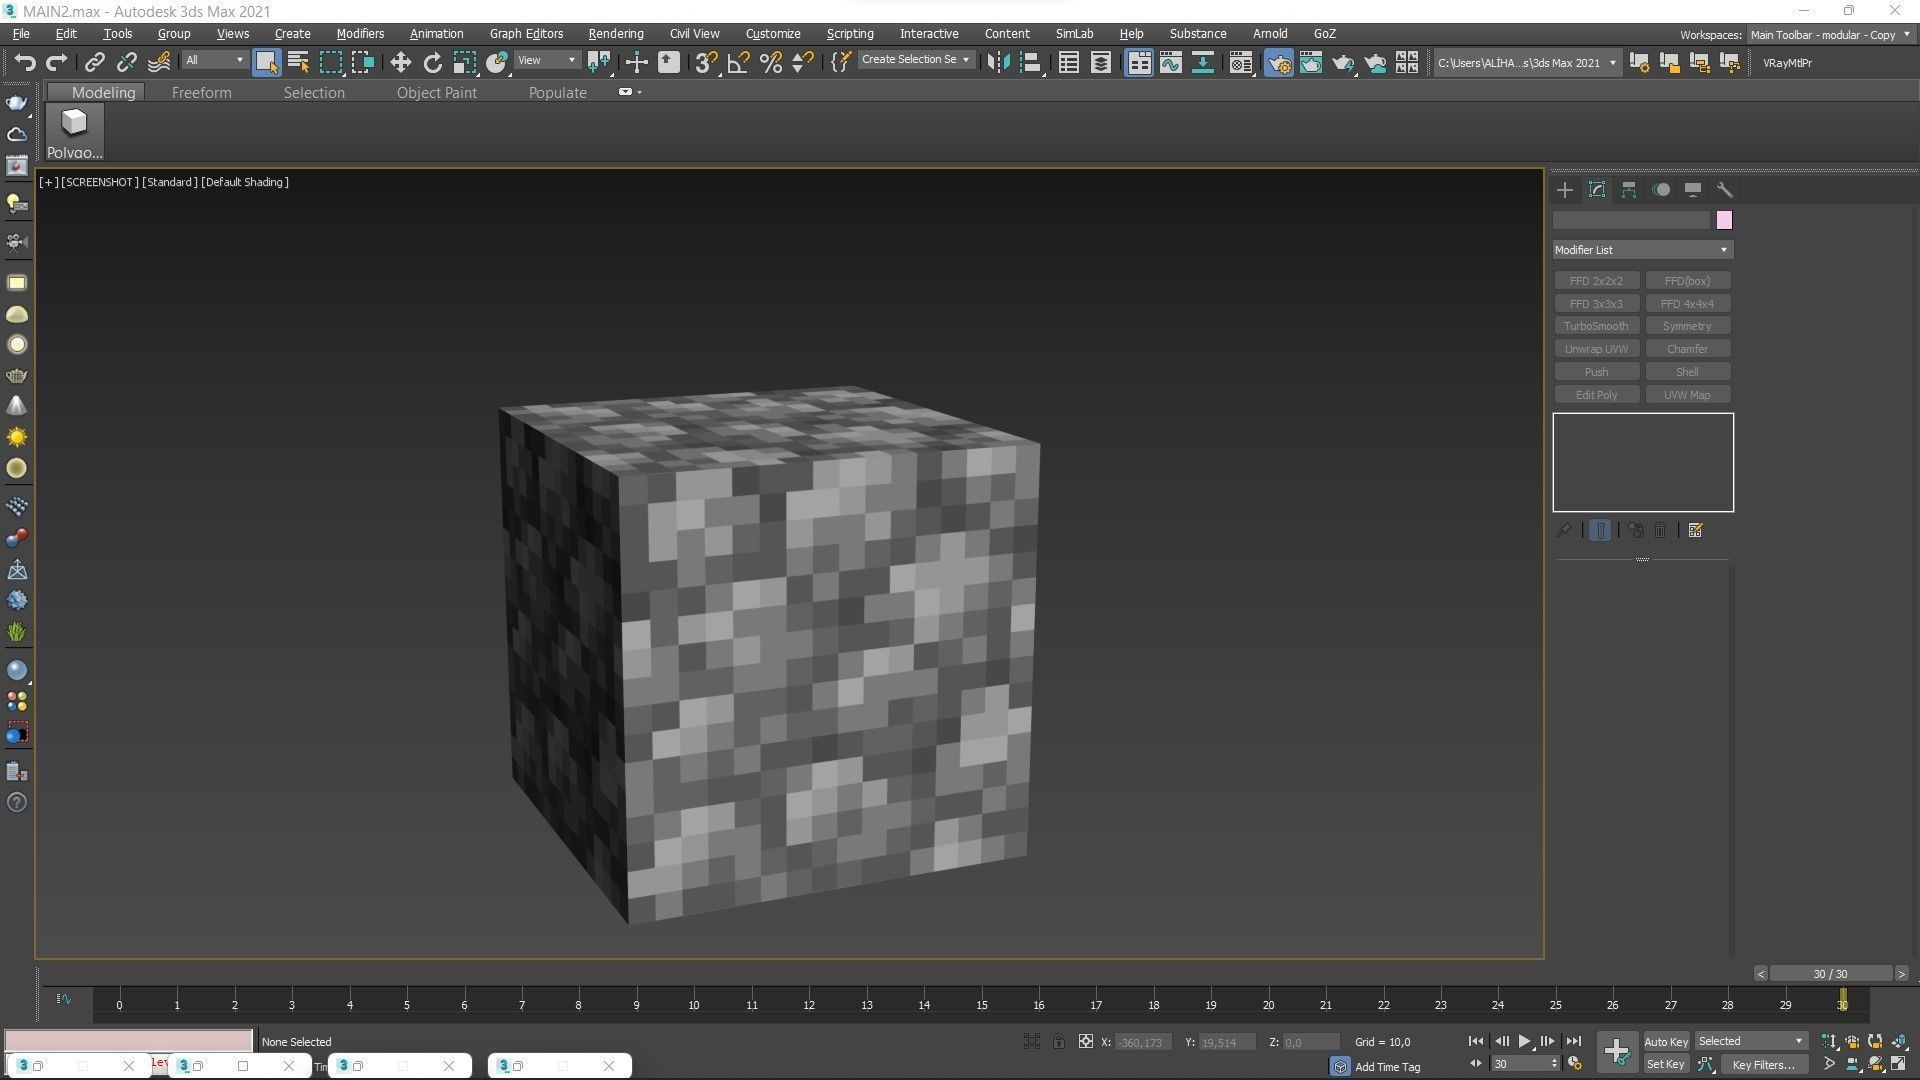Open Select by Name dialog
This screenshot has width=1920, height=1080.
pyautogui.click(x=298, y=62)
